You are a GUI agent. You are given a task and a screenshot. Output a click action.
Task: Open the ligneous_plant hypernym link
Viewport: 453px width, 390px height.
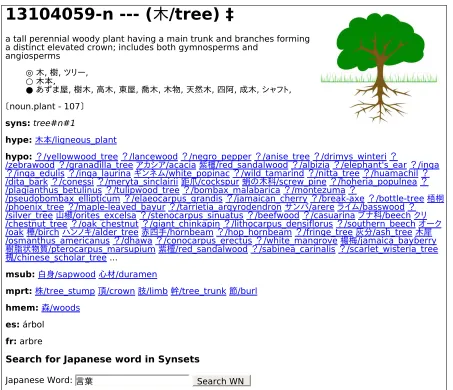[x=76, y=140]
